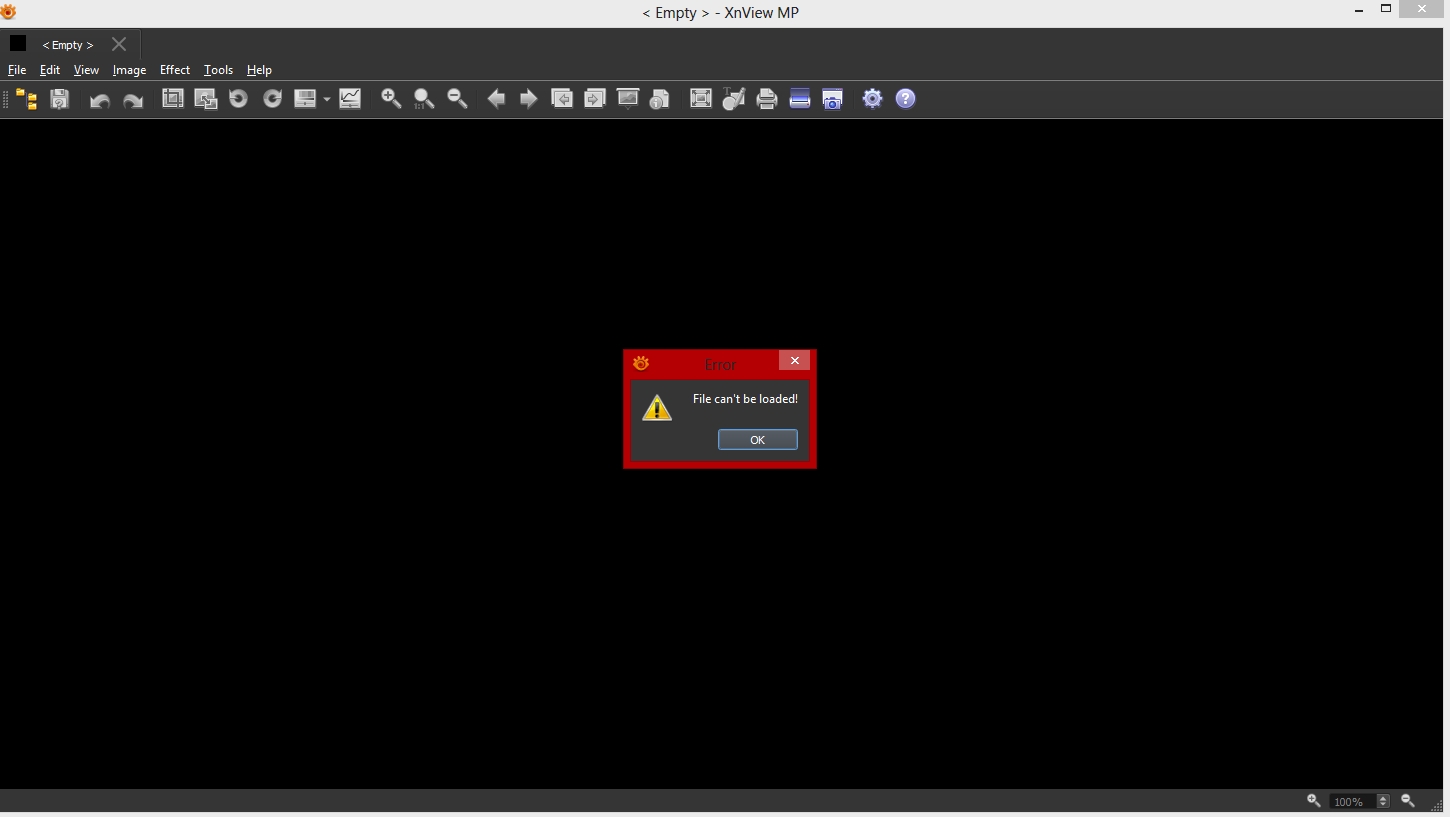Show the next page icon
1450x817 pixels.
(595, 98)
